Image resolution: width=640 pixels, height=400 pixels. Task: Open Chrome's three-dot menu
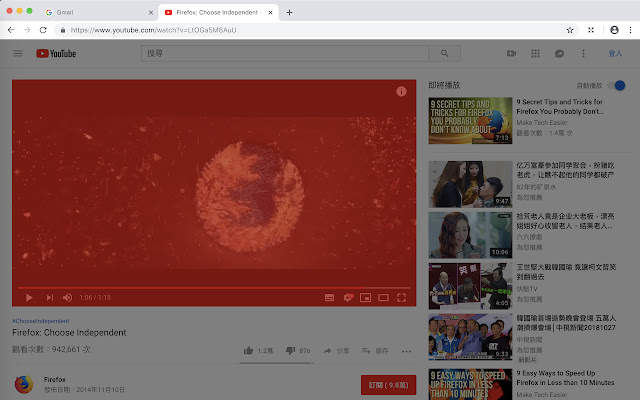tap(630, 30)
